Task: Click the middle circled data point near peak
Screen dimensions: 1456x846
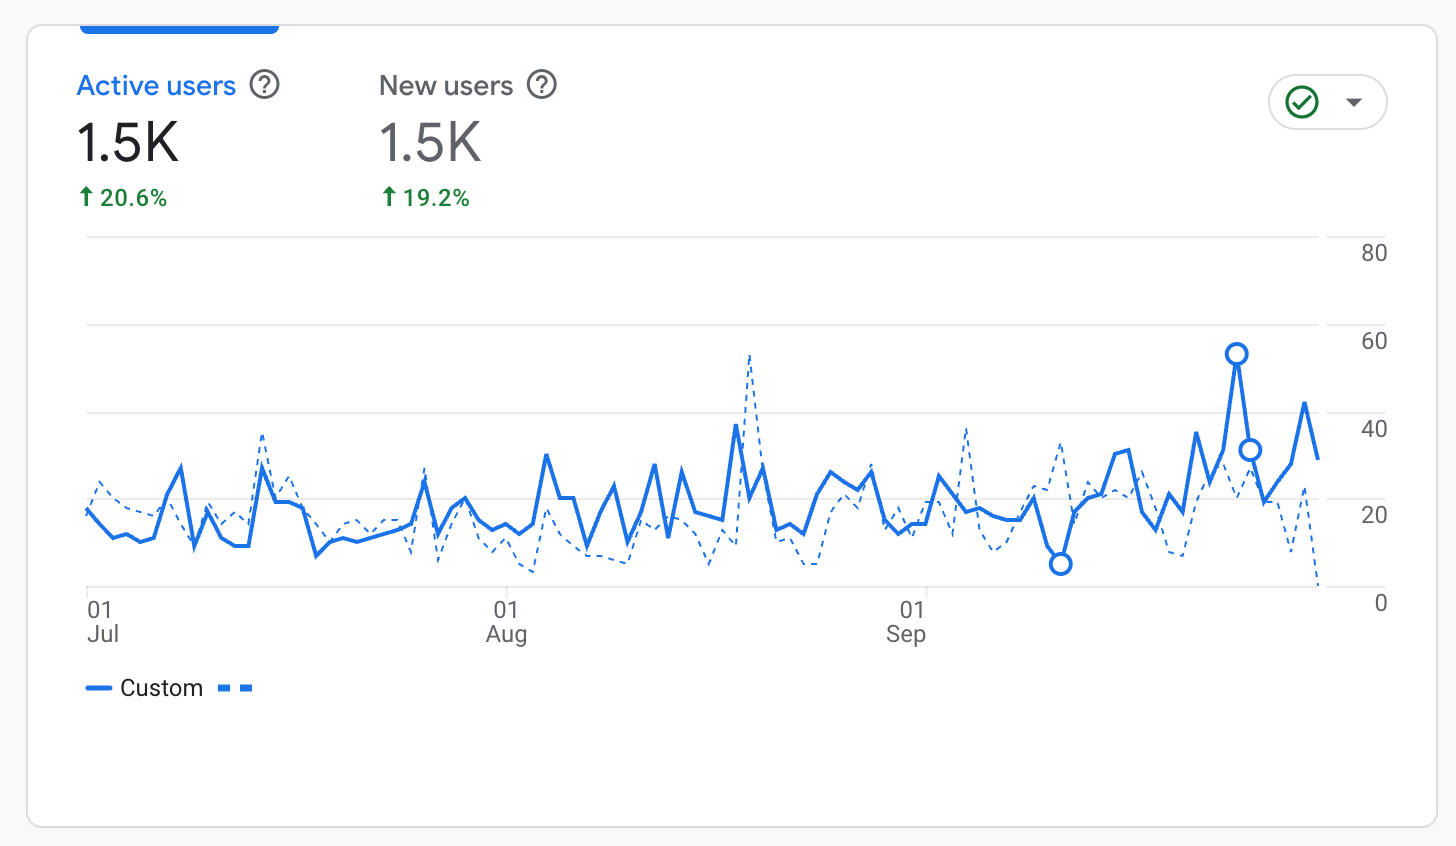Action: point(1249,450)
